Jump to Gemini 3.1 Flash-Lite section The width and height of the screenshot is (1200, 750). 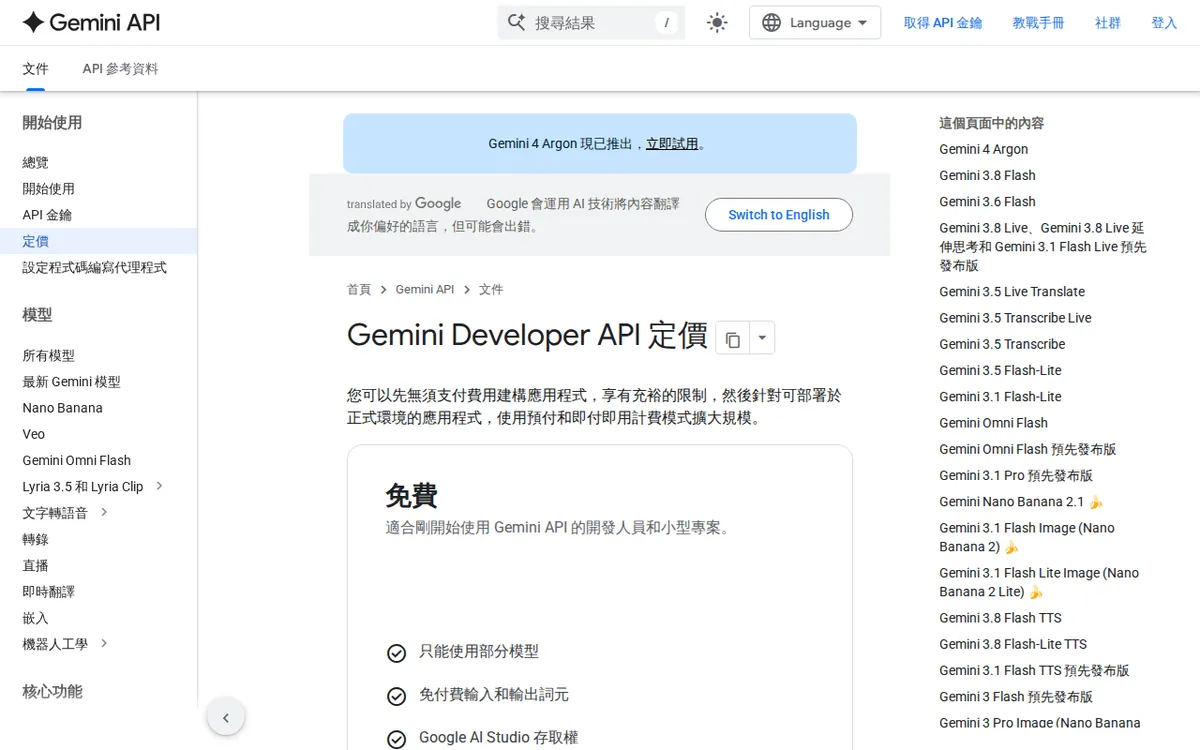[1001, 396]
